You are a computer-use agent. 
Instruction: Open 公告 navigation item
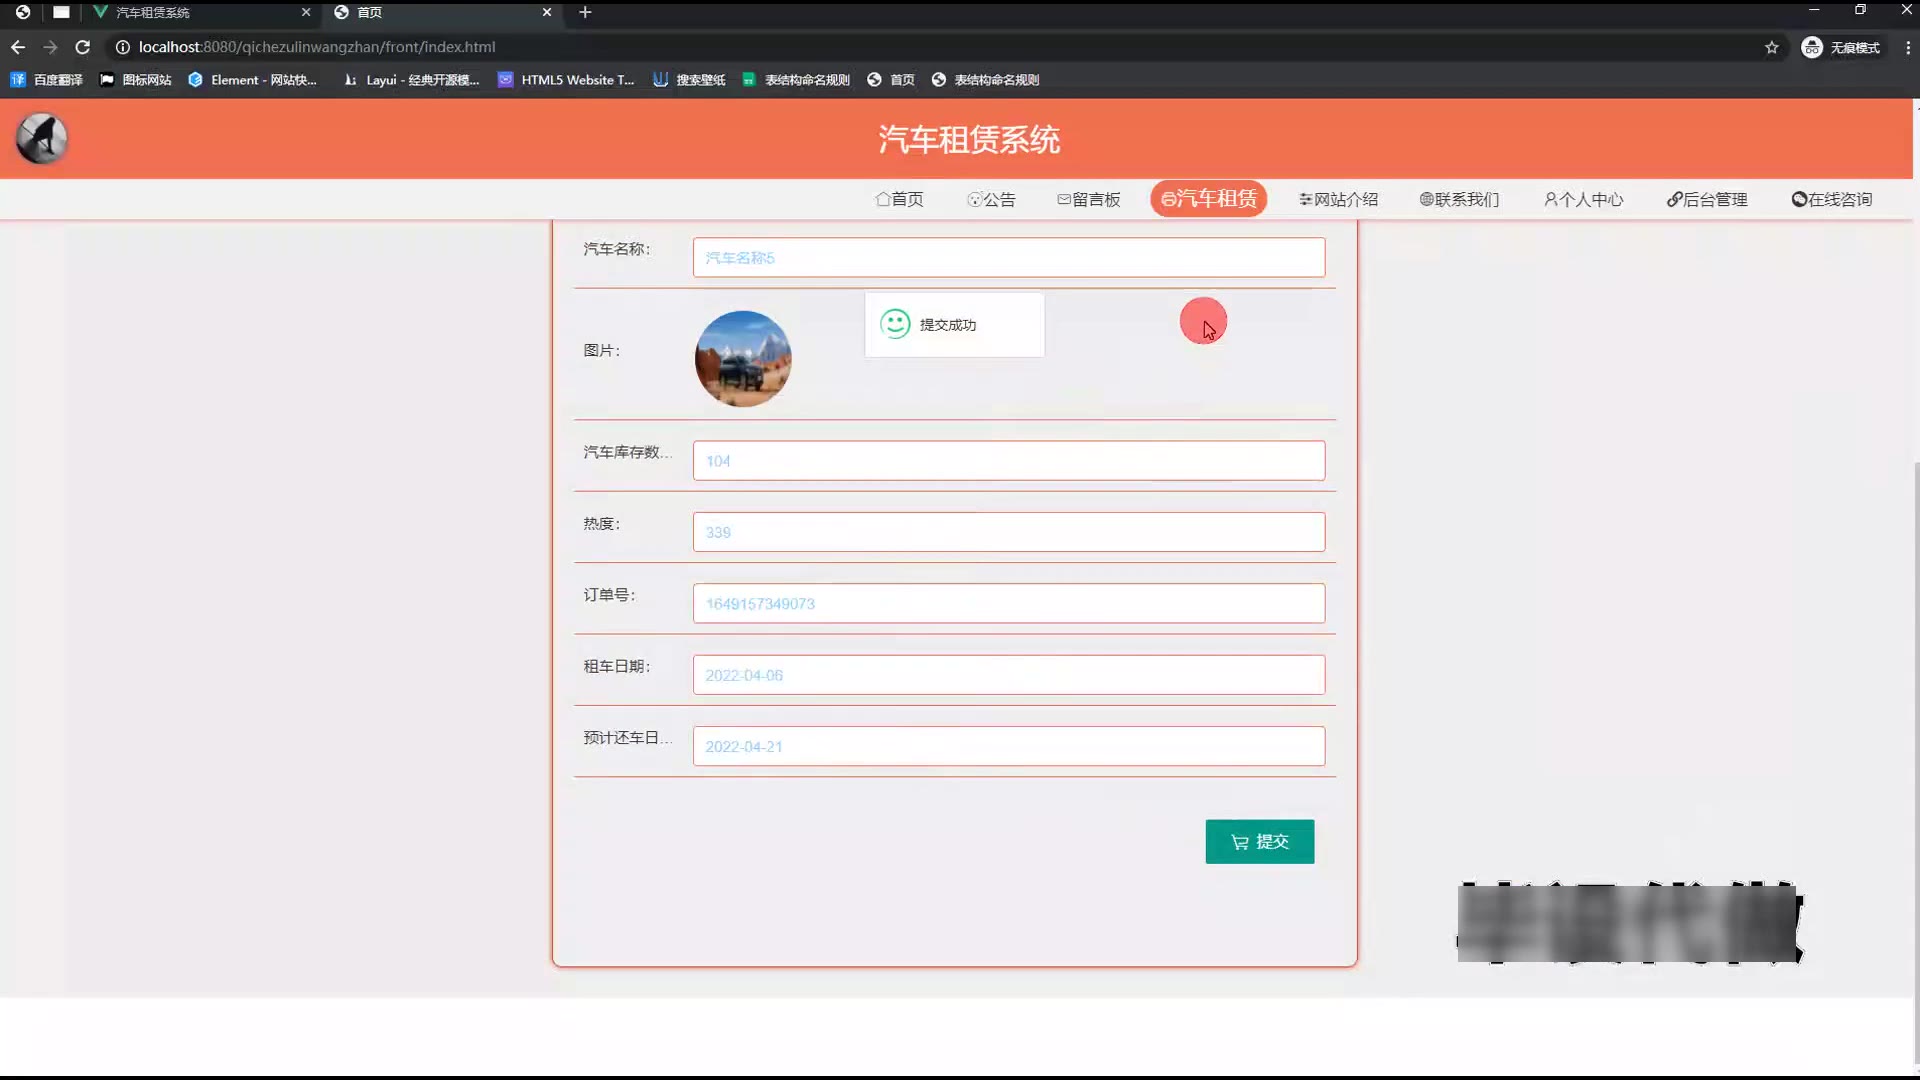click(x=991, y=199)
